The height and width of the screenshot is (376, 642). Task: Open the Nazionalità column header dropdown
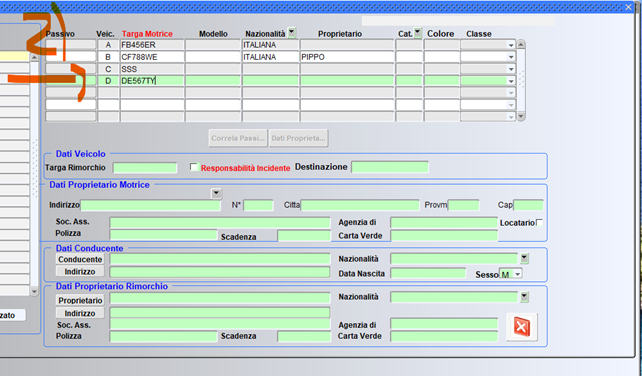point(292,32)
